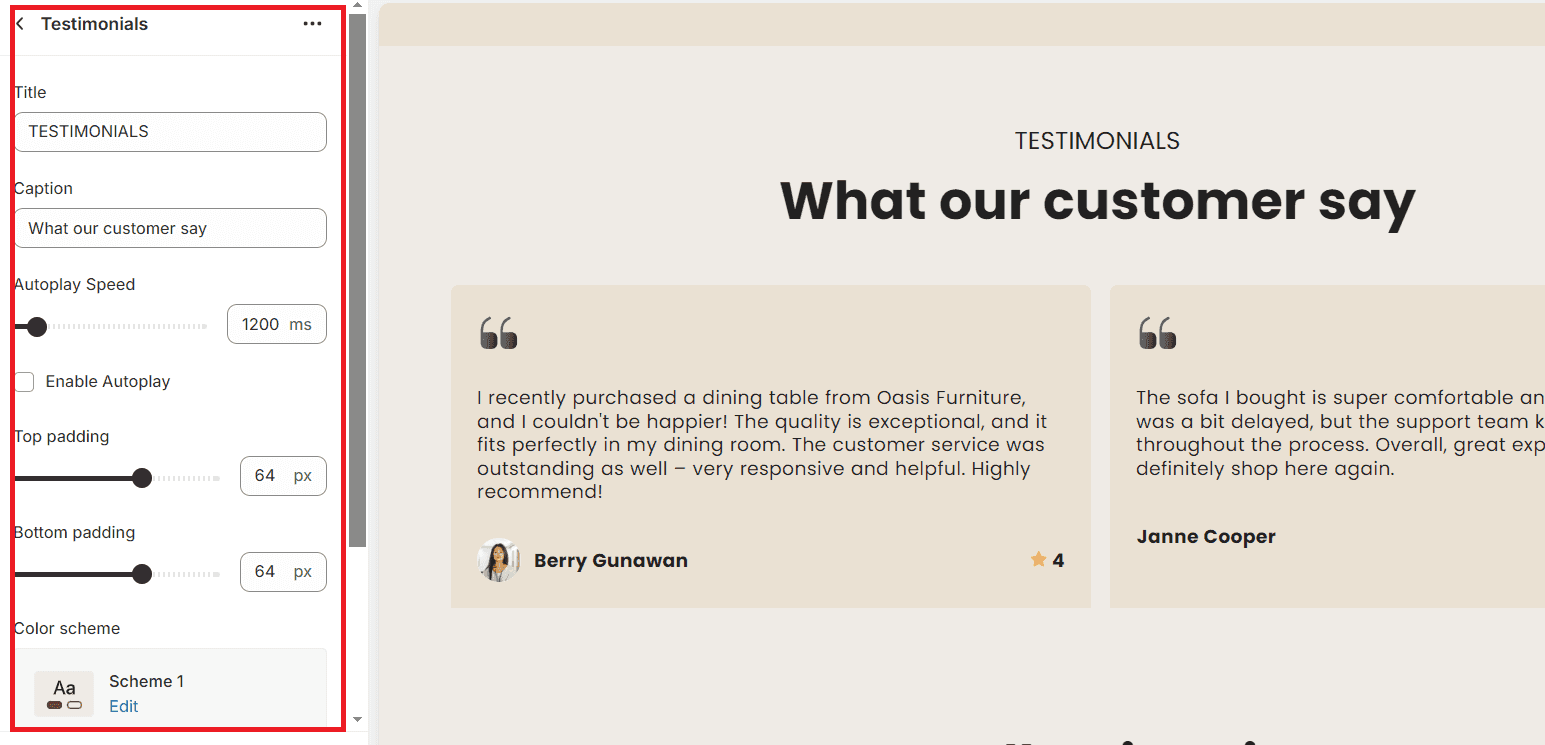The width and height of the screenshot is (1545, 745).
Task: Click the Edit link under Scheme 1
Action: [124, 706]
